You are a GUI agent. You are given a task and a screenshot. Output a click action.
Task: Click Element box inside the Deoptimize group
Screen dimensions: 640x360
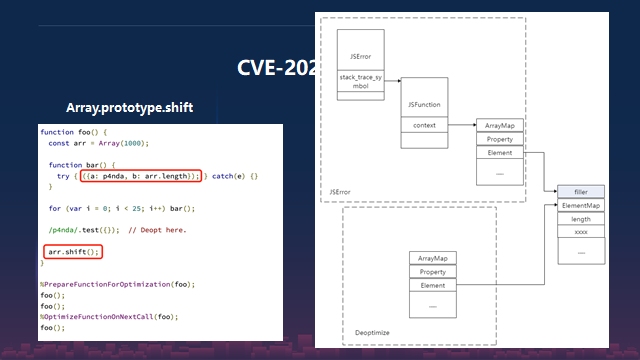tap(433, 285)
